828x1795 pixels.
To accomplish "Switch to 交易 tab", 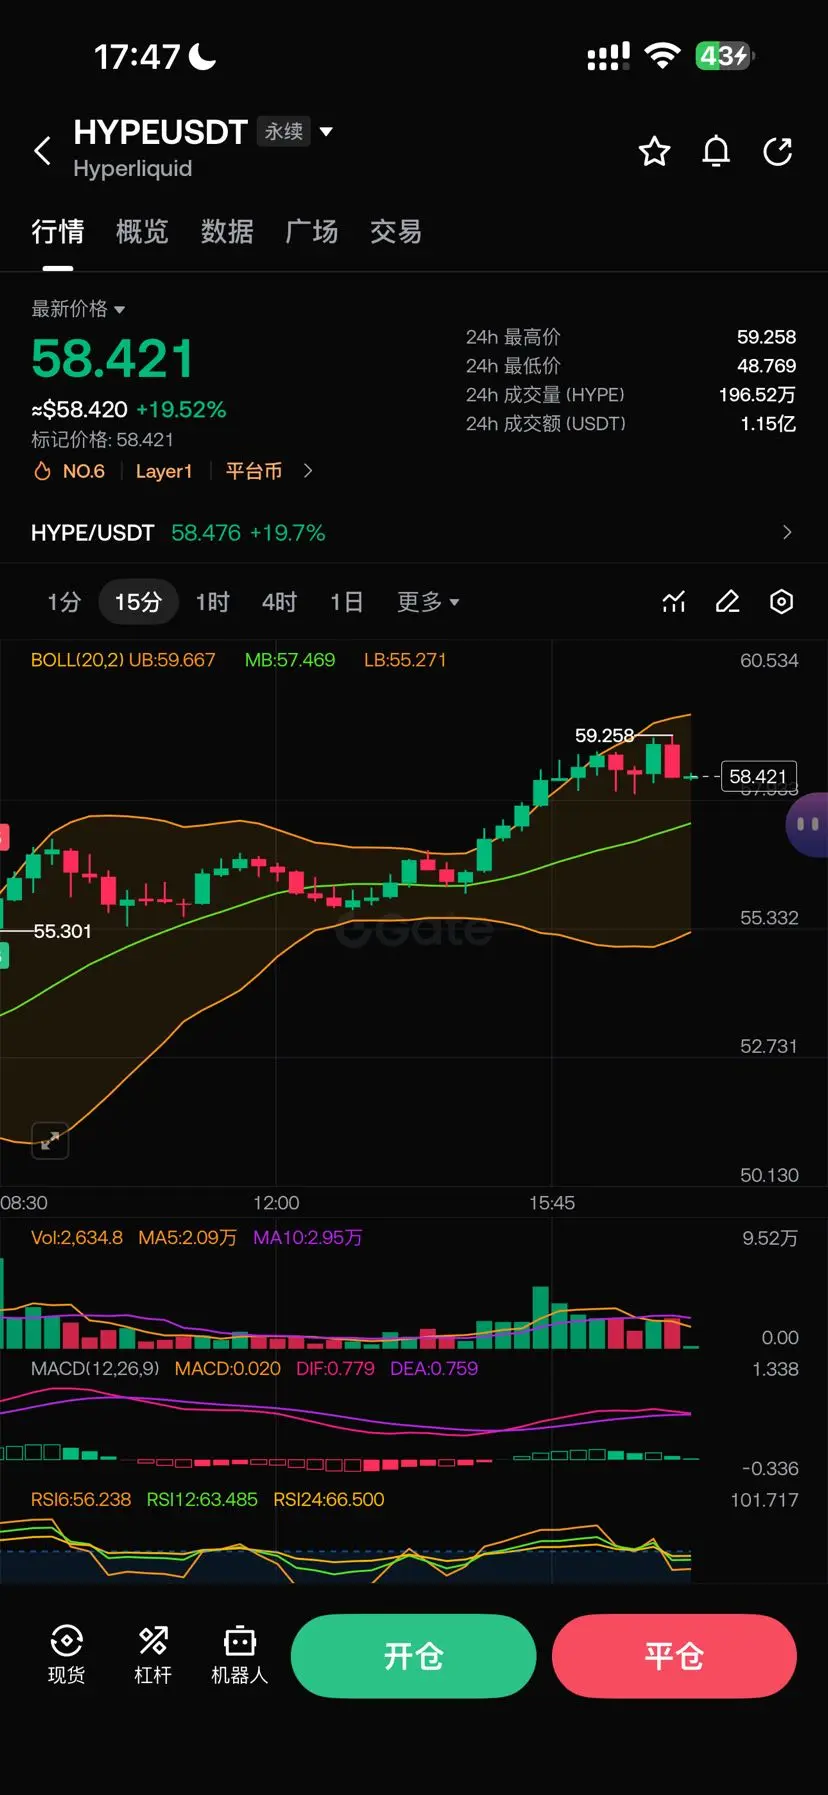I will pyautogui.click(x=396, y=232).
